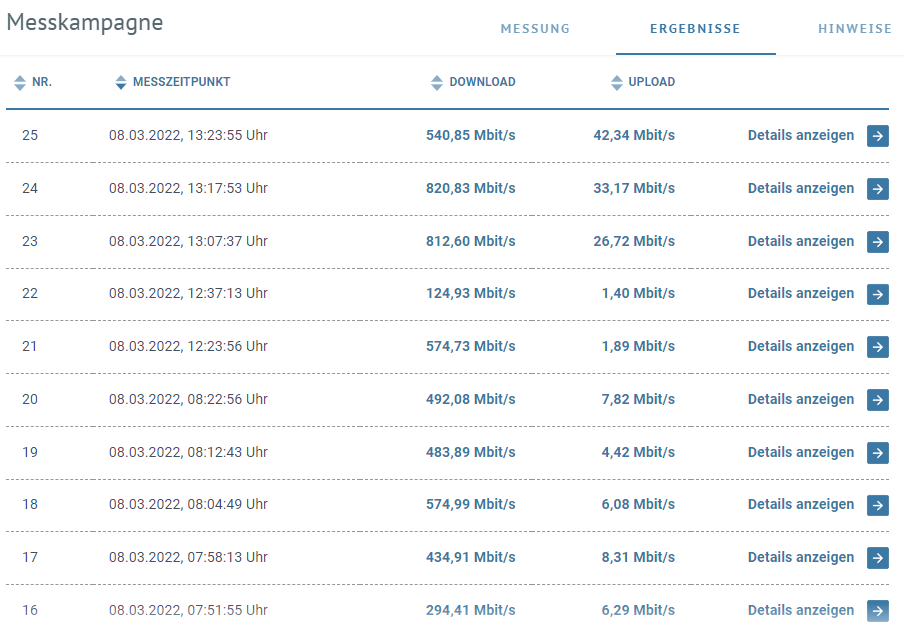904x635 pixels.
Task: Click the 820,83 Mbit/s download value
Action: [x=470, y=188]
